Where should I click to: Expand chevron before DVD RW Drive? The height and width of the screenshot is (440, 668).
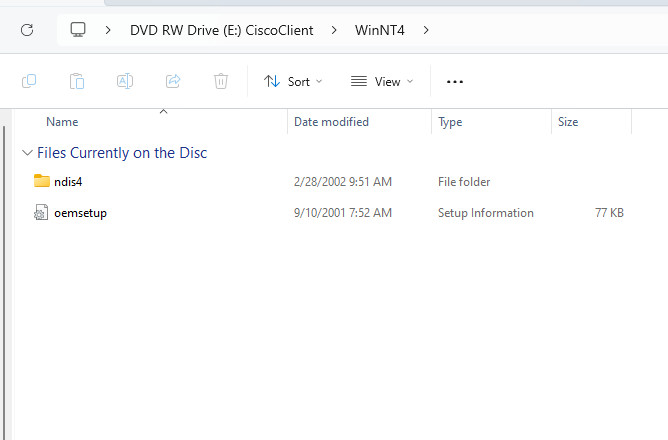tap(108, 30)
